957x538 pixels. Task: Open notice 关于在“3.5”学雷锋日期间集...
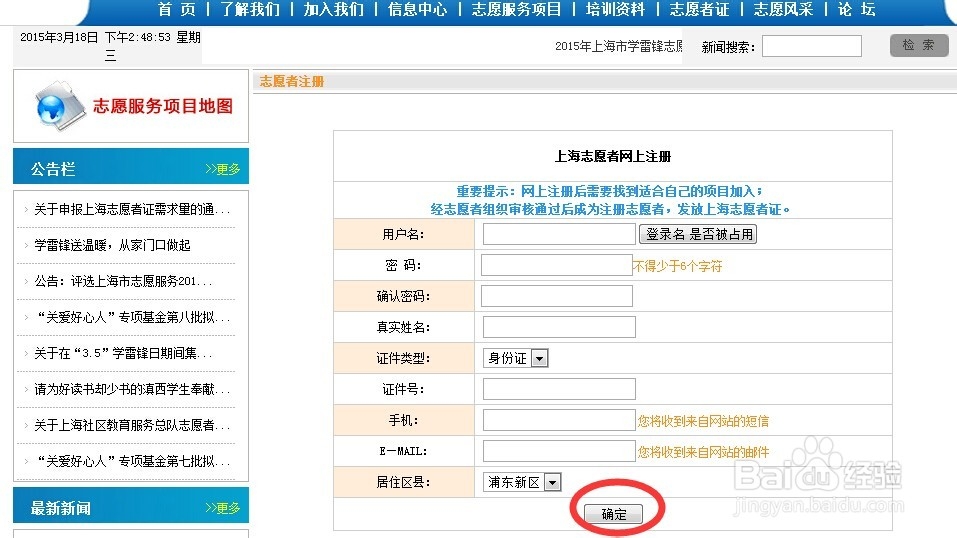click(x=123, y=354)
